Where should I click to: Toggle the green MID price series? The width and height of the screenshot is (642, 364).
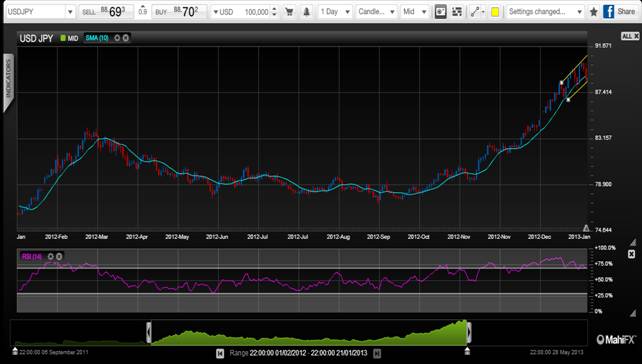(x=69, y=38)
